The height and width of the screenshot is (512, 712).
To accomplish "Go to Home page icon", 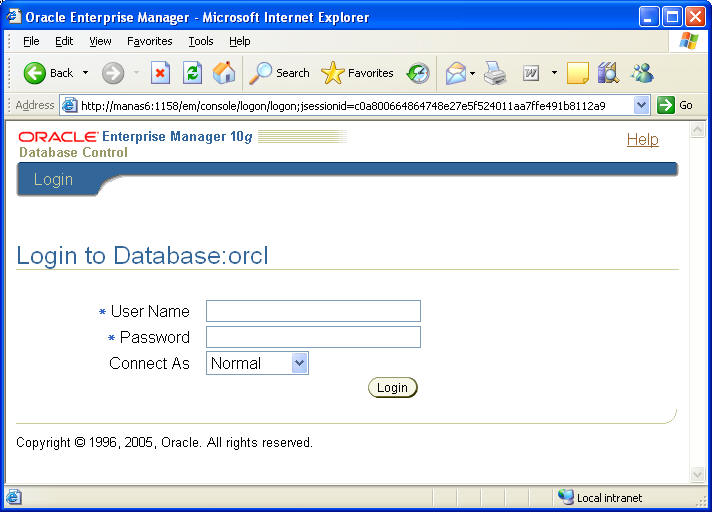I will point(224,73).
